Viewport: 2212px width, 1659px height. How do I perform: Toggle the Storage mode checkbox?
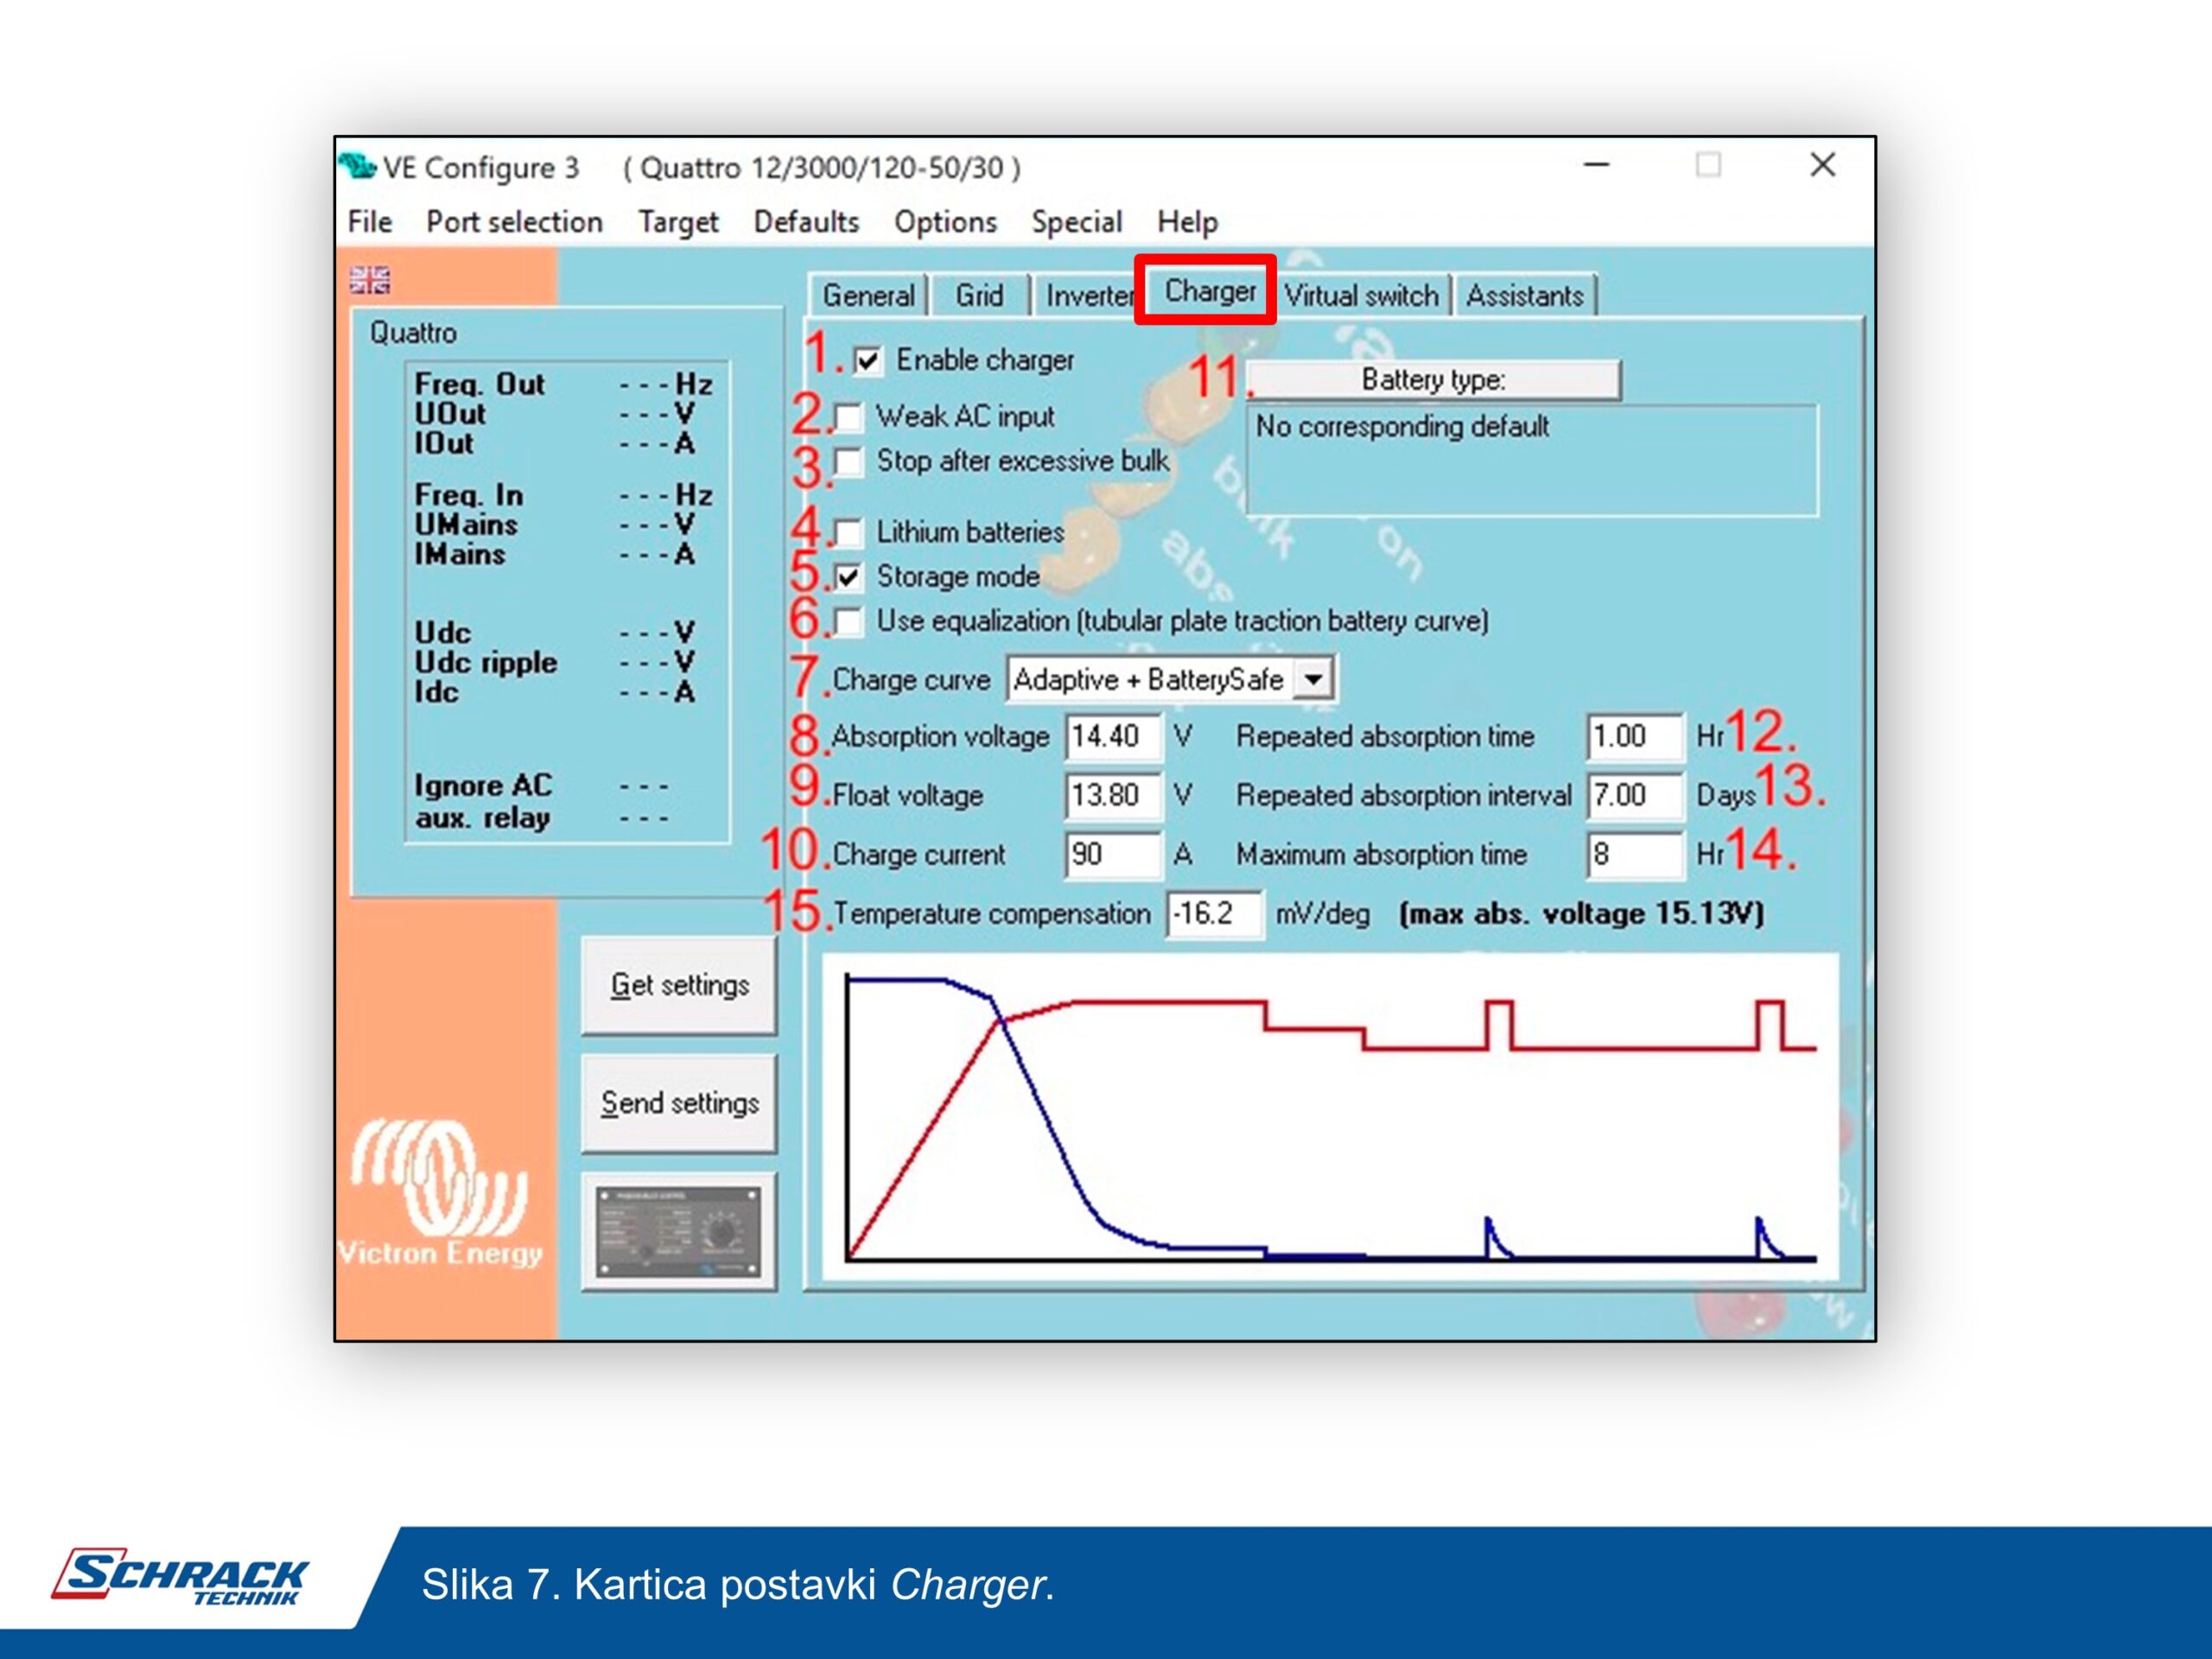(848, 577)
